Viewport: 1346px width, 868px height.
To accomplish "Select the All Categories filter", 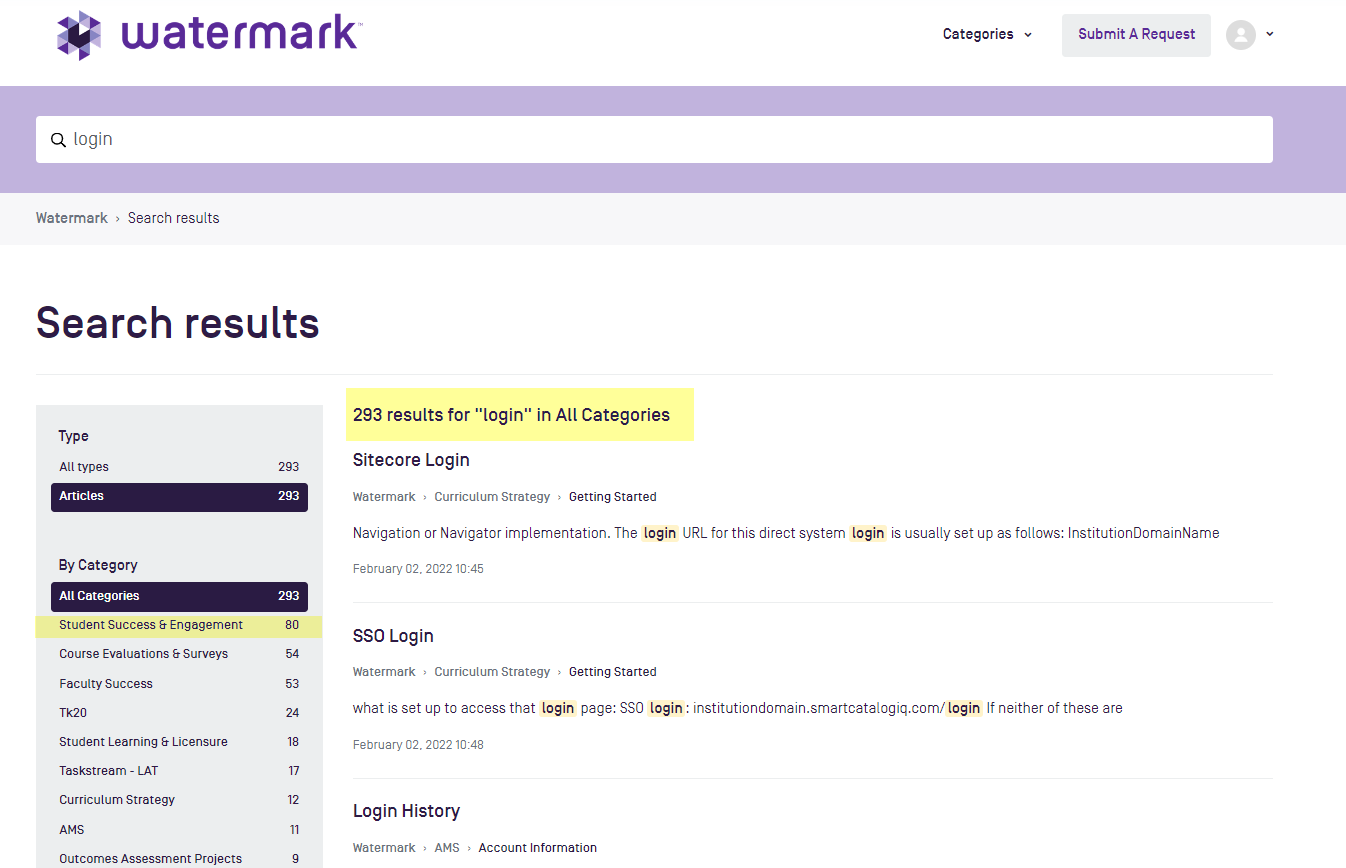I will pos(179,596).
